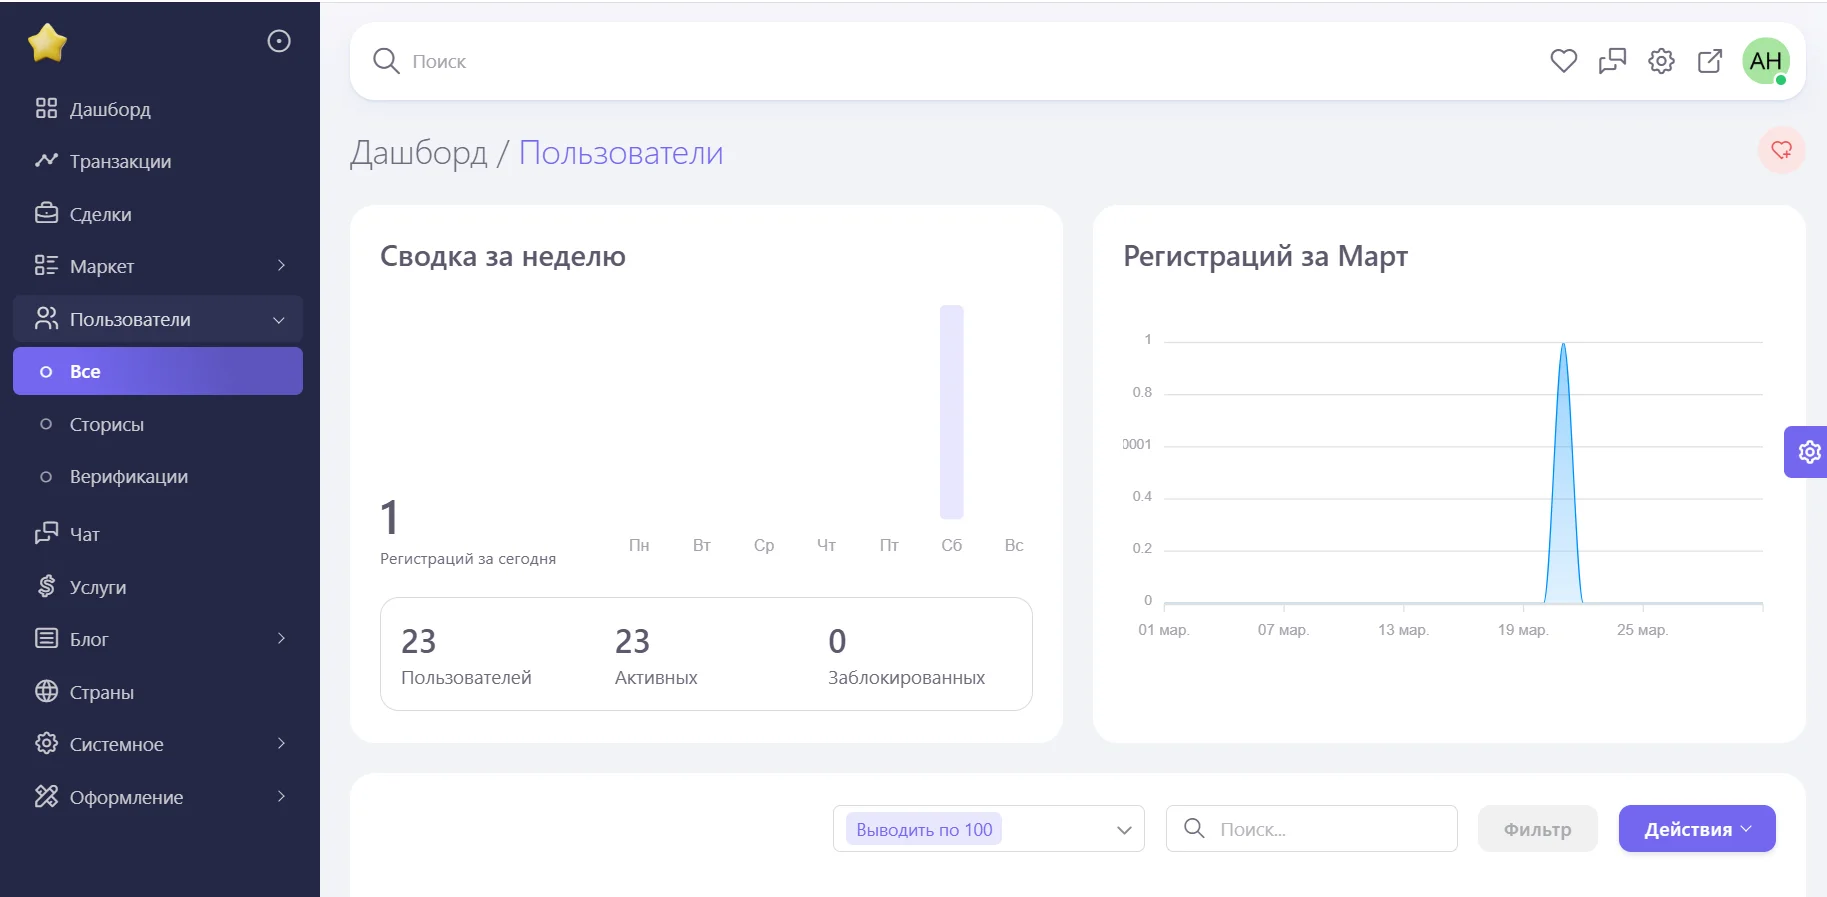Click the 0 Заблокированных stat
Image resolution: width=1827 pixels, height=897 pixels.
[x=906, y=655]
